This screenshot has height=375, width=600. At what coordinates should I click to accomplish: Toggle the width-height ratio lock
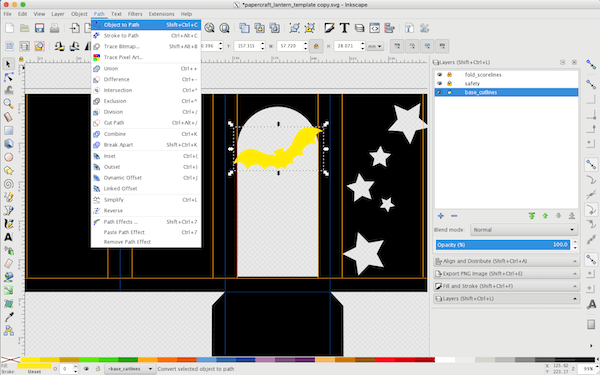[316, 46]
